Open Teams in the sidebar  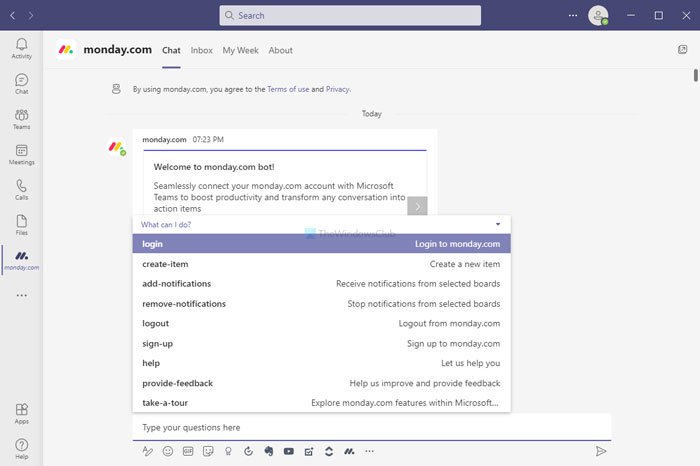pos(21,119)
